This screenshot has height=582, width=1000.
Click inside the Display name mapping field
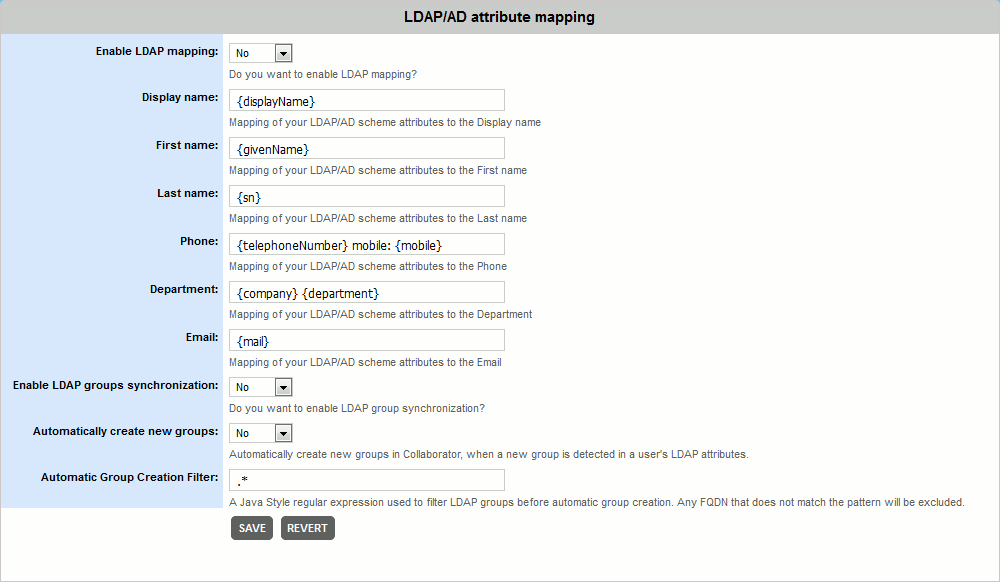click(366, 99)
